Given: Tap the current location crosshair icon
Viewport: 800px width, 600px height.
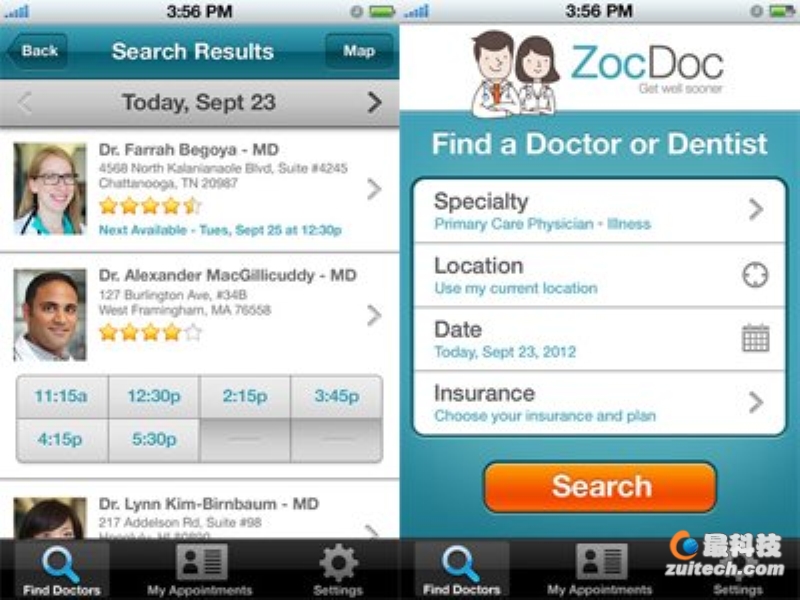Looking at the screenshot, I should [x=755, y=275].
